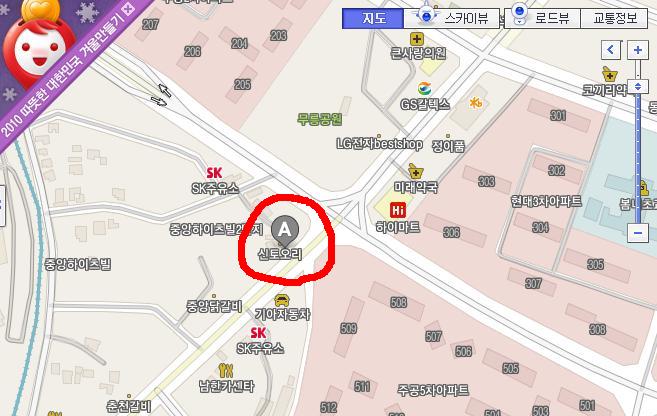This screenshot has width=657, height=416.
Task: Click the 큰사랑의원 hospital cross icon
Action: tap(416, 39)
